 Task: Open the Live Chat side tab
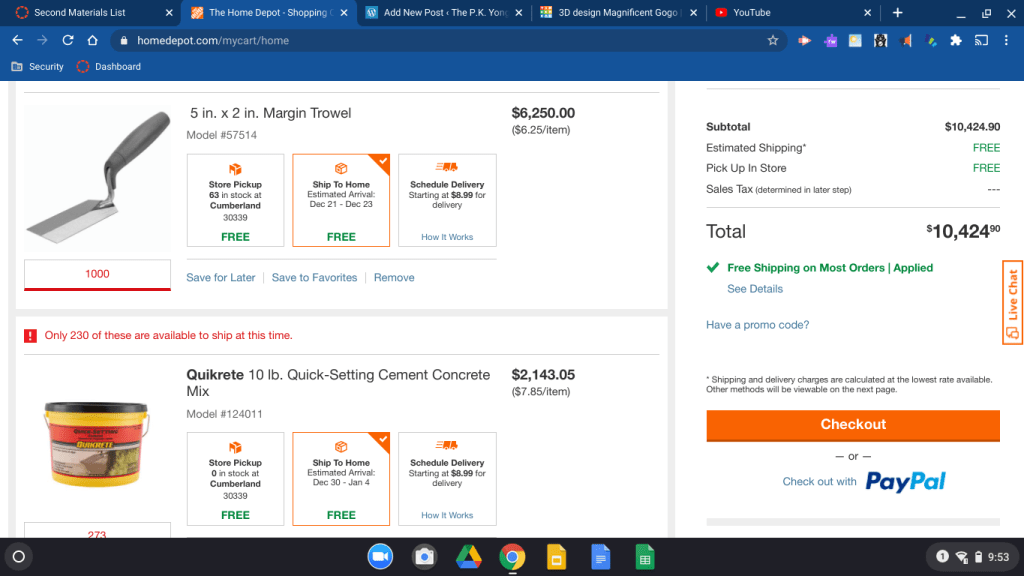pyautogui.click(x=1012, y=303)
